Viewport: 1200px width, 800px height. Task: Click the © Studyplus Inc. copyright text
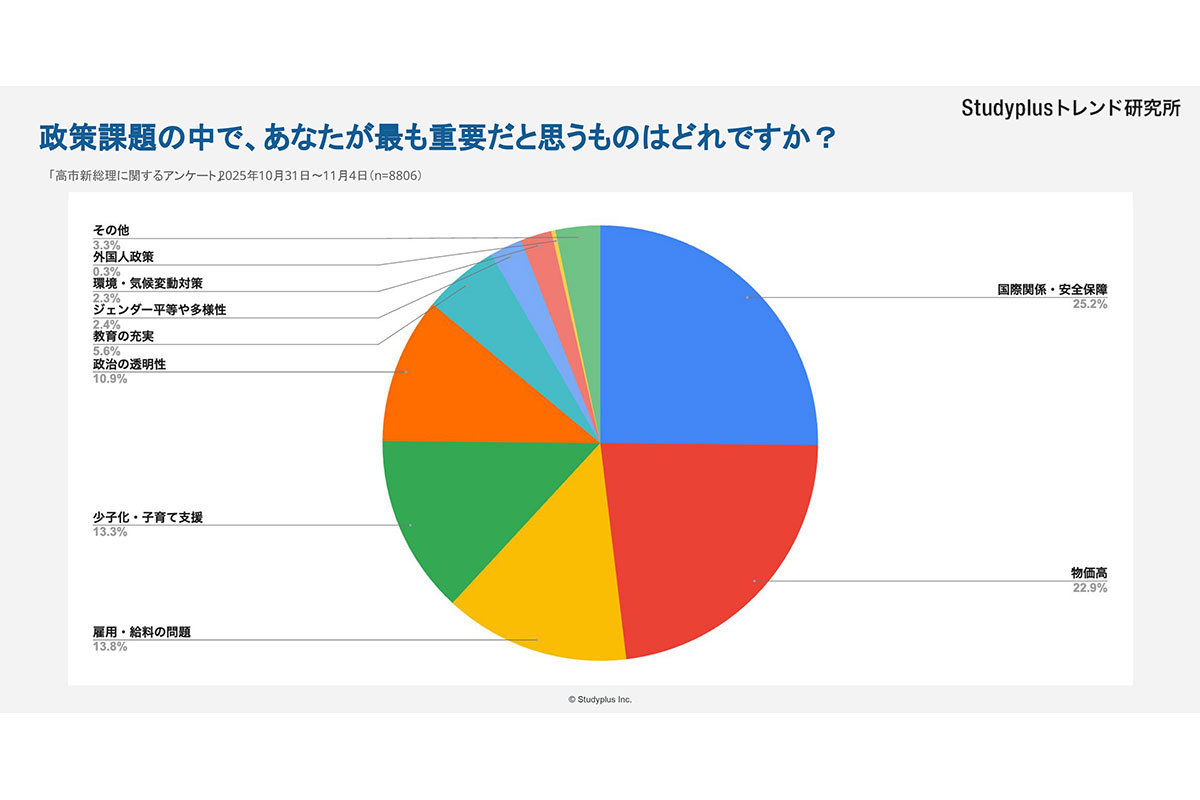click(x=600, y=700)
